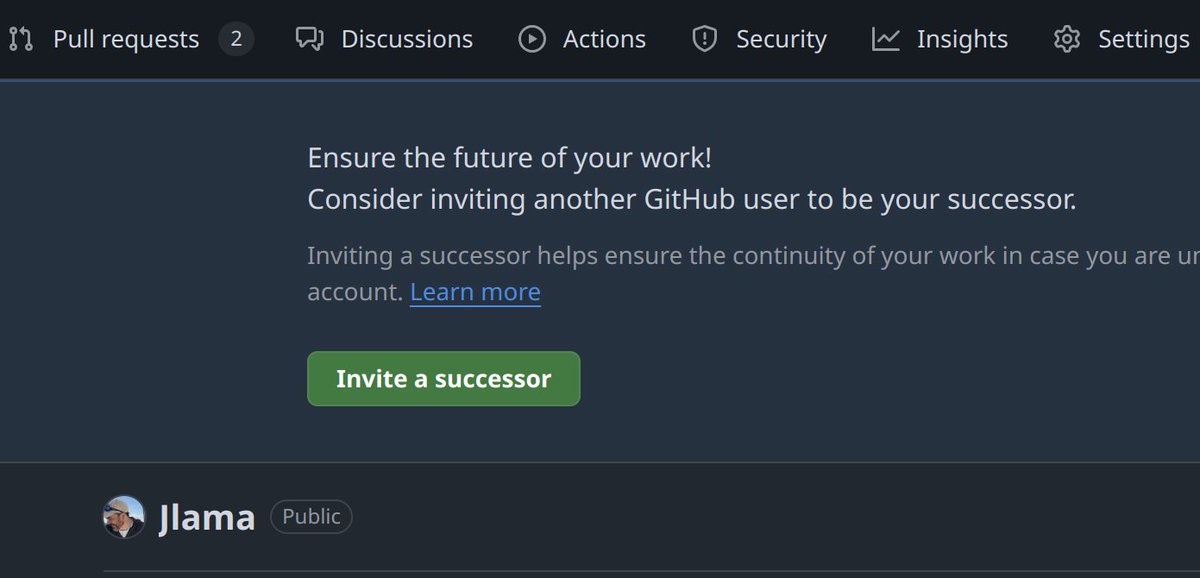Image resolution: width=1200 pixels, height=578 pixels.
Task: Switch to the Discussions tab
Action: (x=385, y=39)
